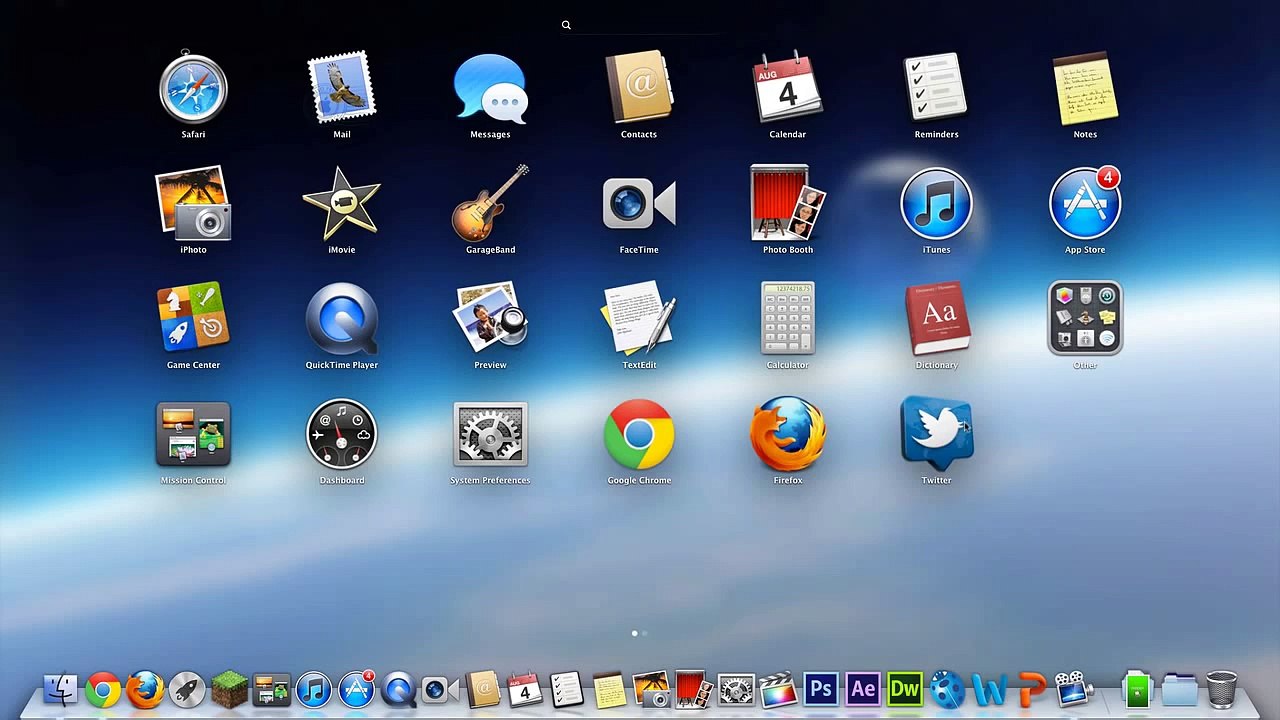
Task: Click the Launchpad search field
Action: click(x=640, y=25)
